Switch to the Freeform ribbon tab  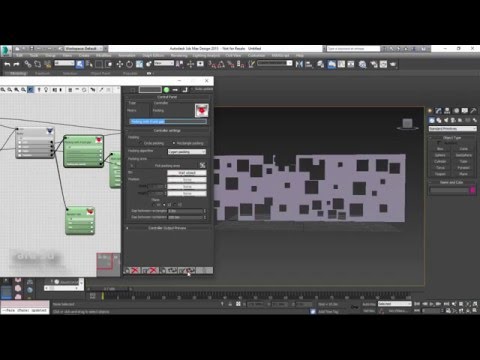coord(42,73)
